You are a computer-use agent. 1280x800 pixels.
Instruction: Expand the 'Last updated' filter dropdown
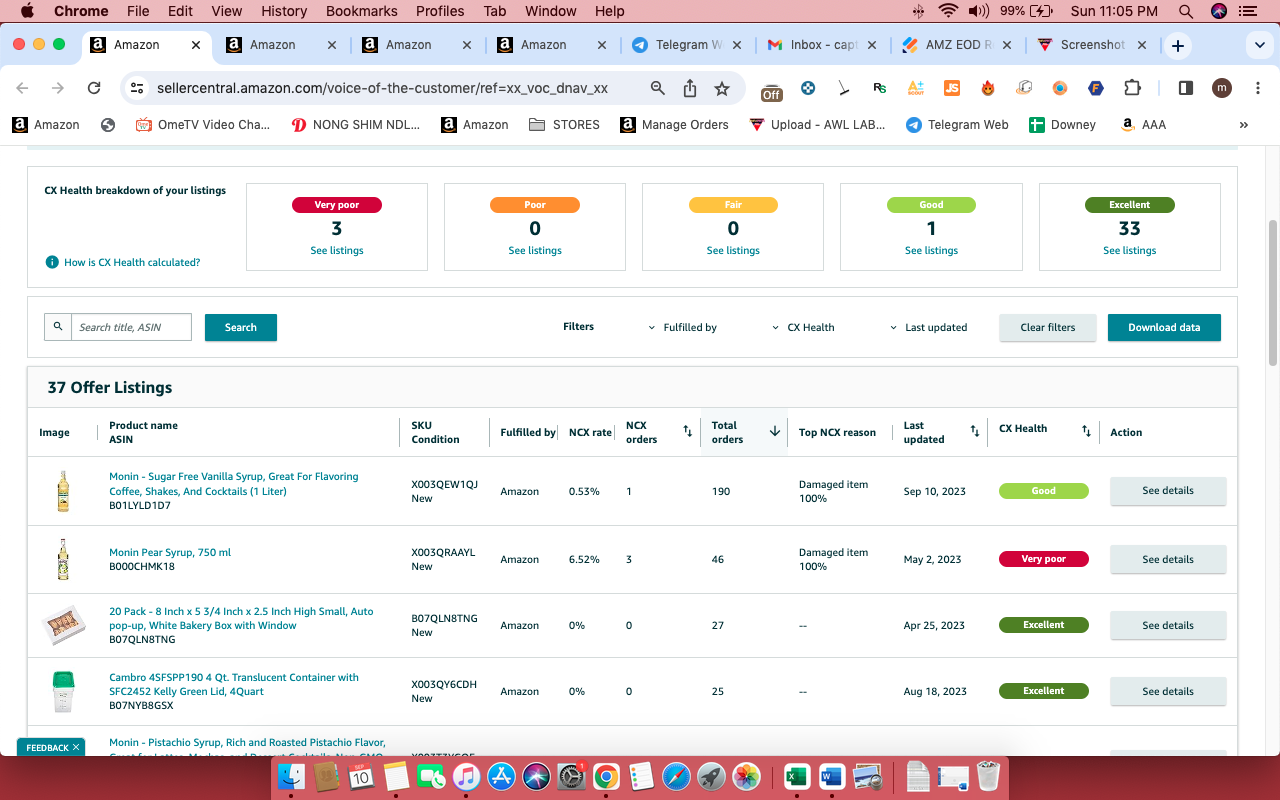(x=929, y=327)
